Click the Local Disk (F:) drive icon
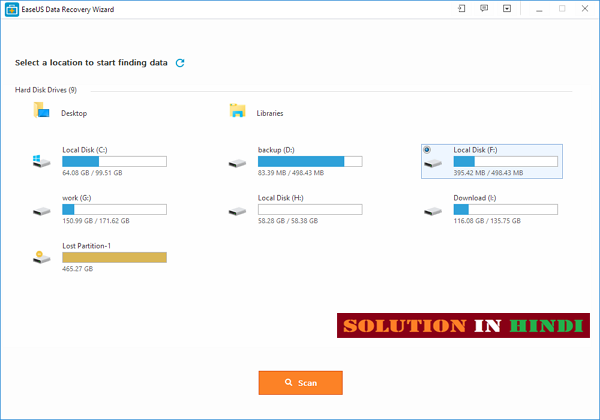The image size is (600, 420). [x=433, y=163]
